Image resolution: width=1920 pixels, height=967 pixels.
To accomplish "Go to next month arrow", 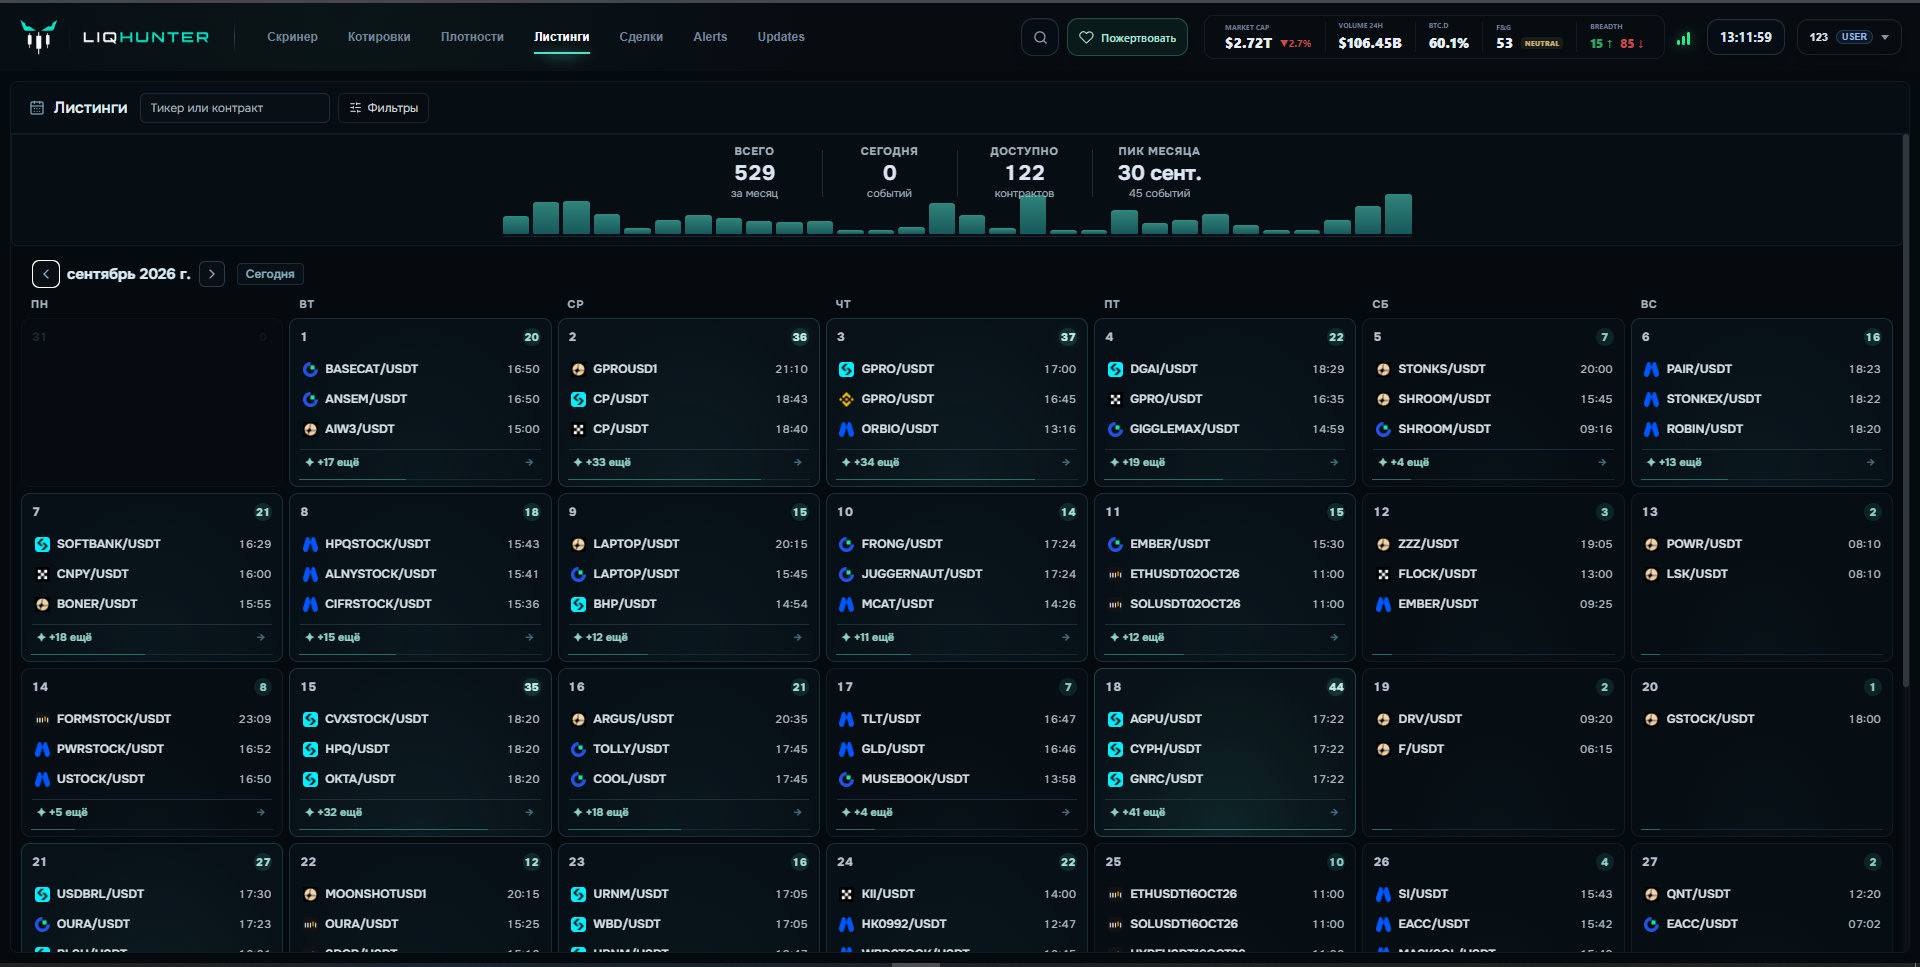I will (x=212, y=274).
